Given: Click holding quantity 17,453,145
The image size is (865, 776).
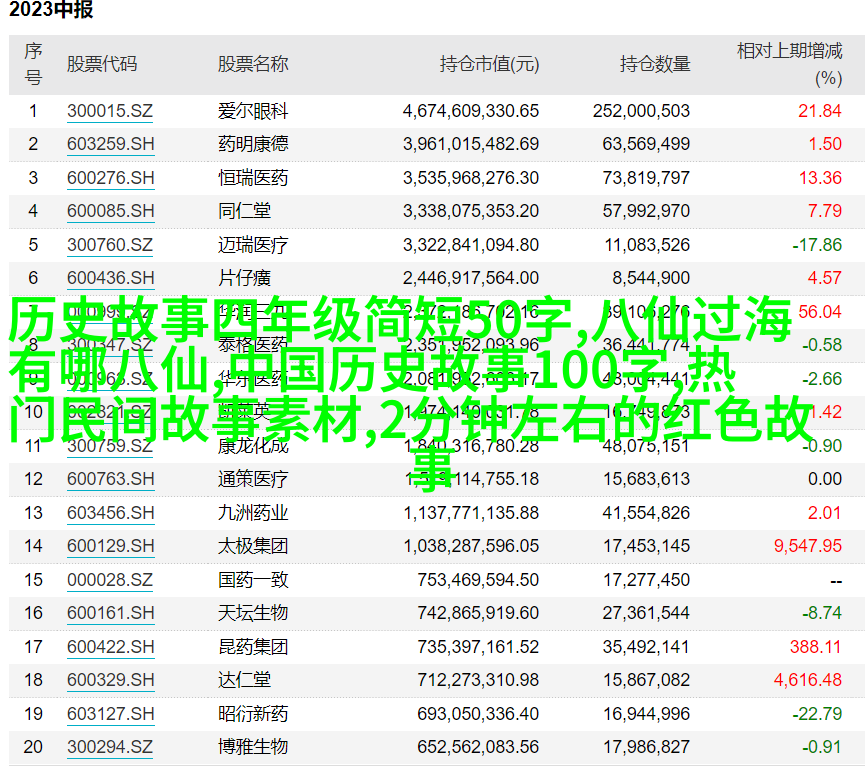Looking at the screenshot, I should [x=647, y=546].
